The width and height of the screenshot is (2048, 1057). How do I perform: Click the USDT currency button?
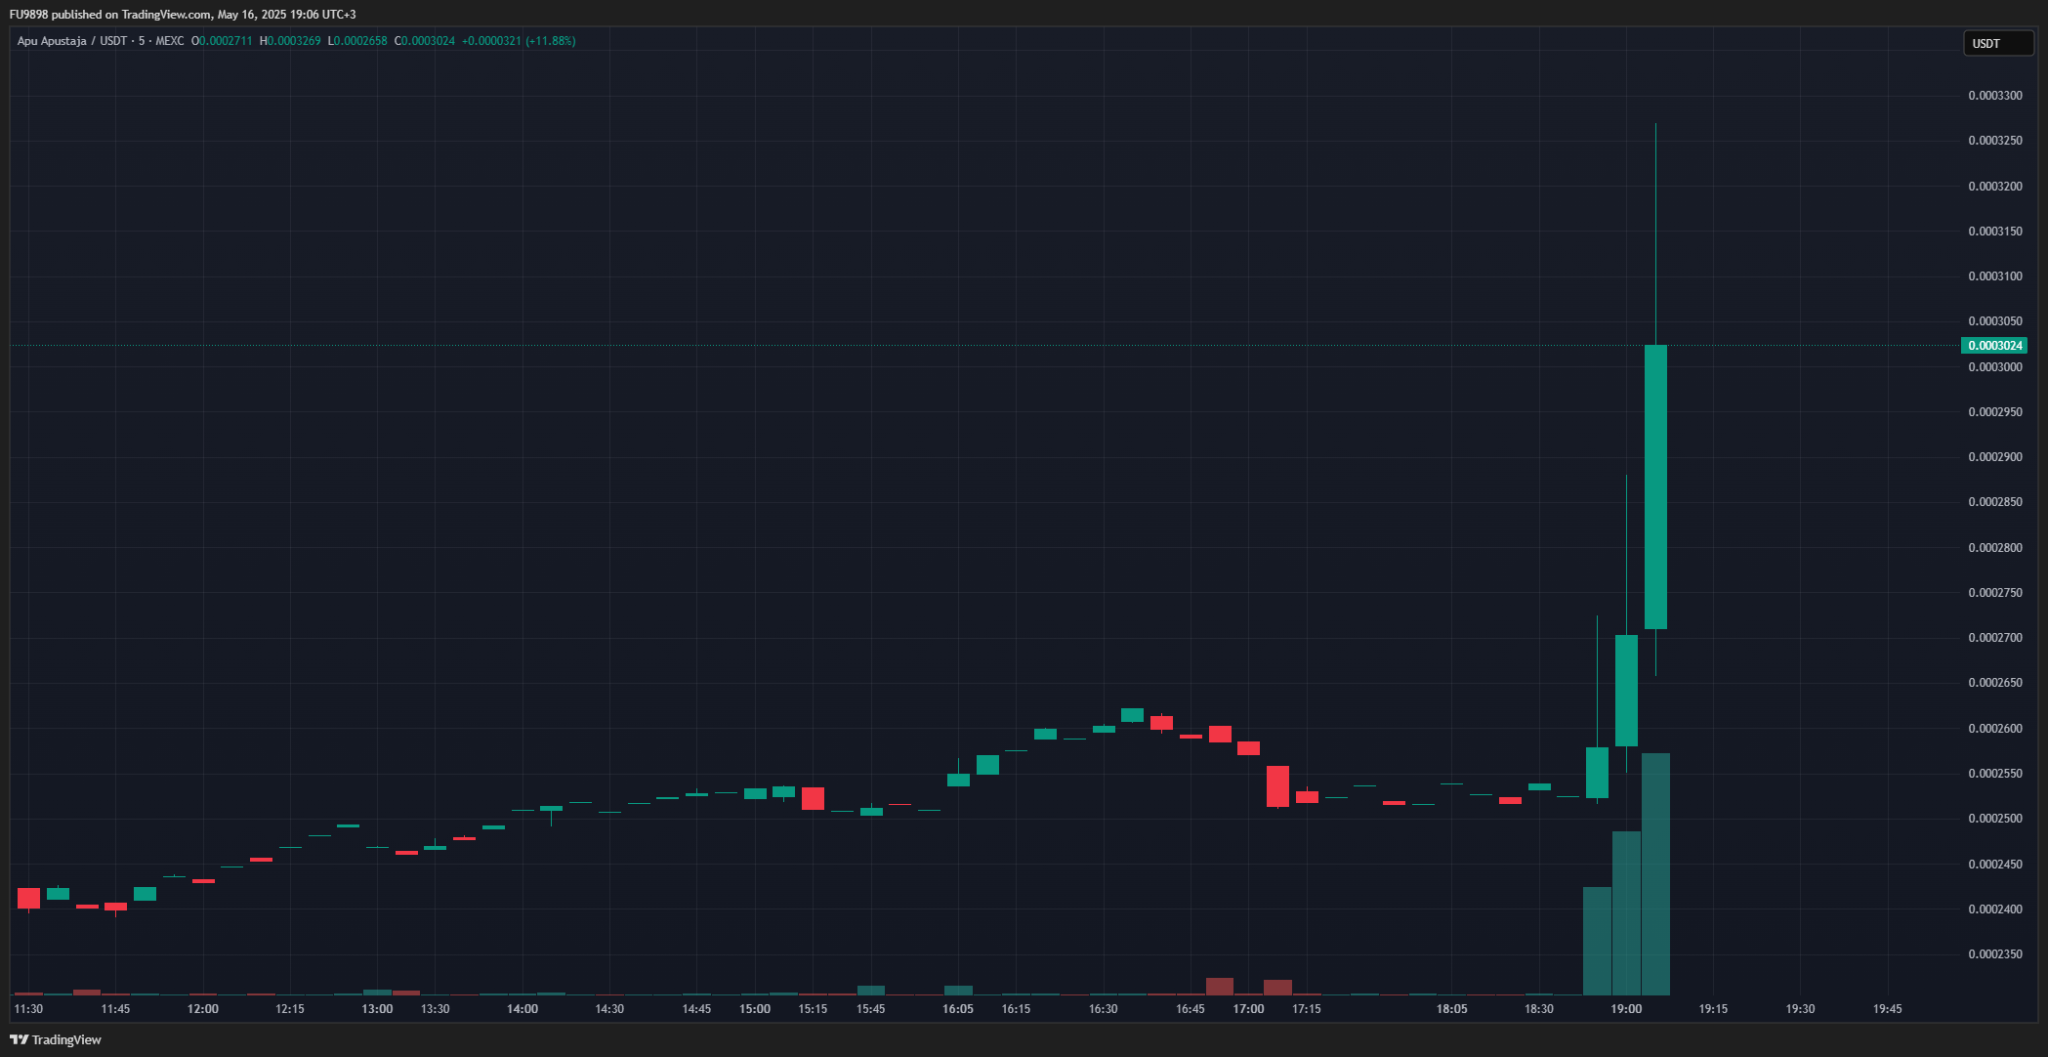(x=1997, y=43)
